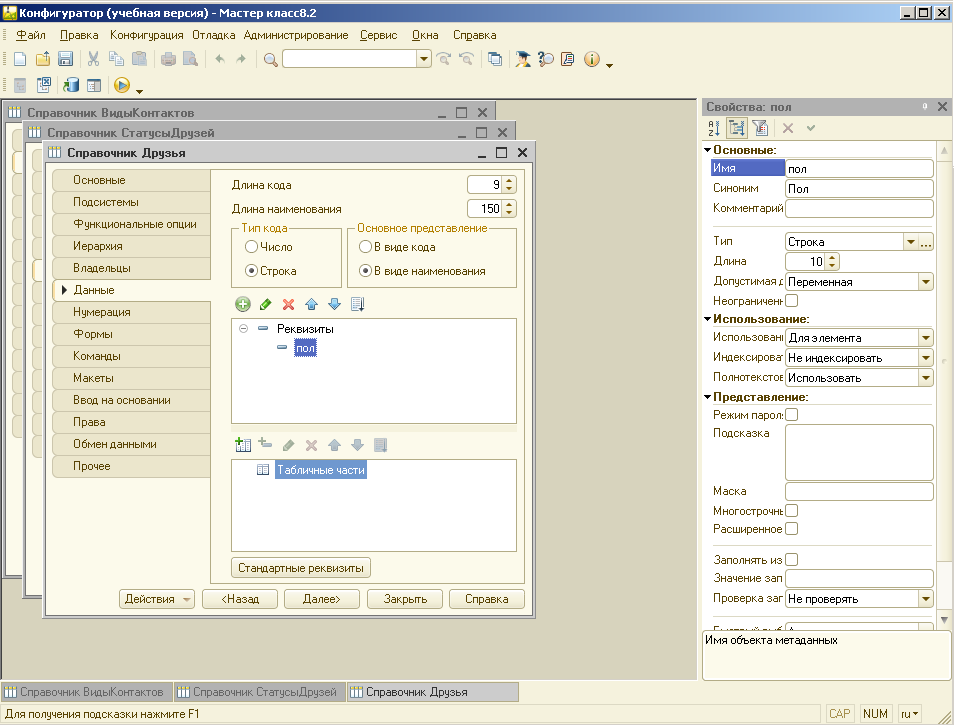Choose the В виде кода option

366,247
